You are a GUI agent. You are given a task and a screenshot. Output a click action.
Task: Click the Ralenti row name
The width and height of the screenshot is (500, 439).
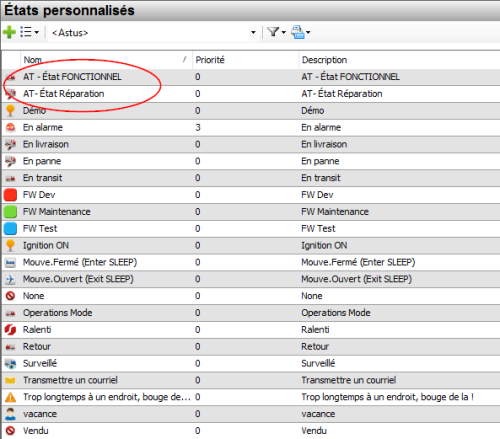coord(37,330)
